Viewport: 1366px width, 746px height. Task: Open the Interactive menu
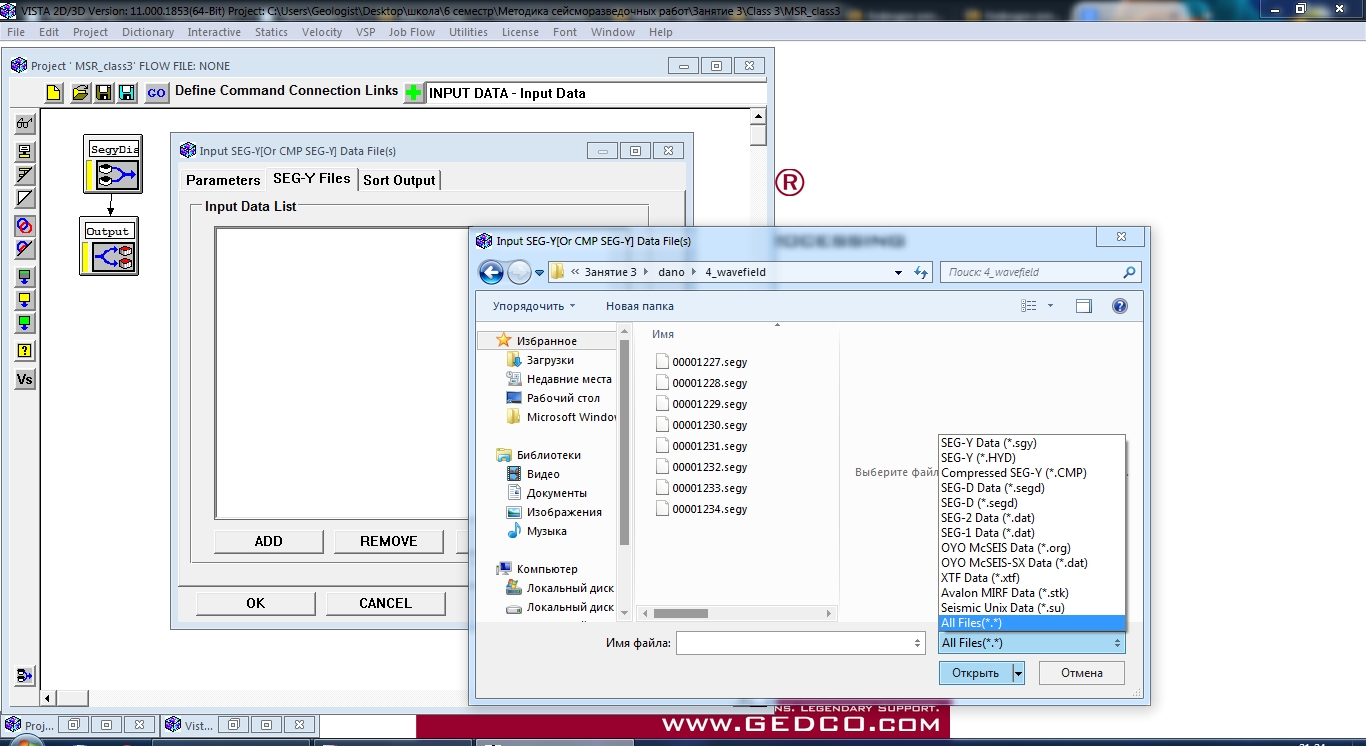pyautogui.click(x=214, y=32)
